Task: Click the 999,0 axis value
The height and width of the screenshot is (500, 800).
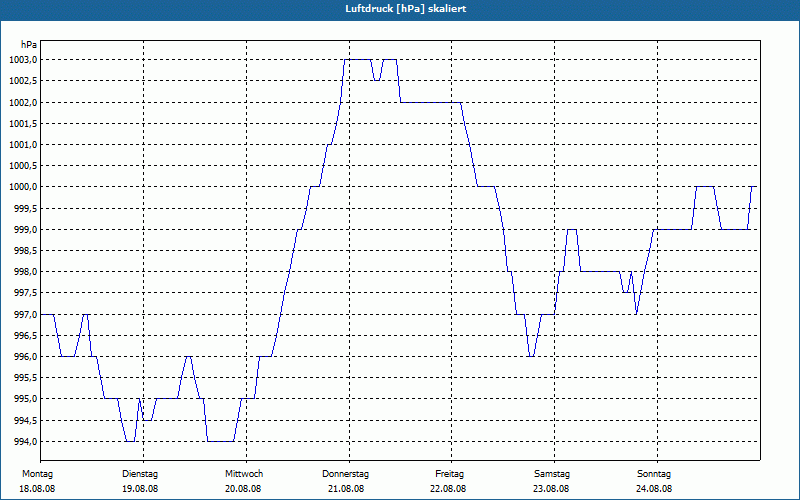Action: [x=25, y=230]
